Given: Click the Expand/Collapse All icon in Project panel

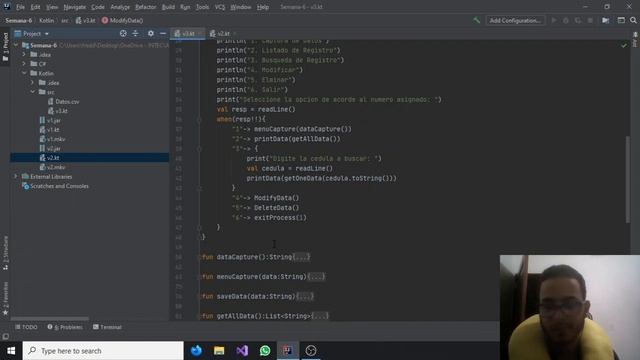Looking at the screenshot, I should click(x=136, y=33).
